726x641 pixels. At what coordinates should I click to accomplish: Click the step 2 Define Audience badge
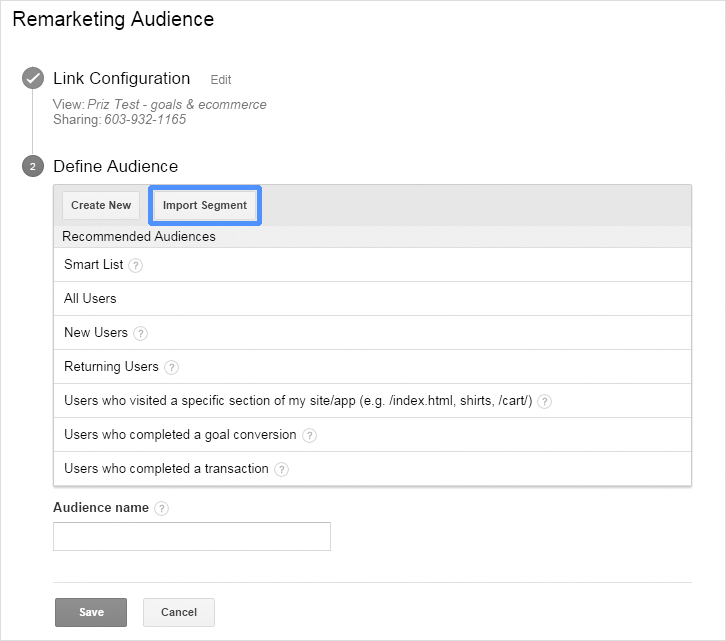tap(33, 167)
